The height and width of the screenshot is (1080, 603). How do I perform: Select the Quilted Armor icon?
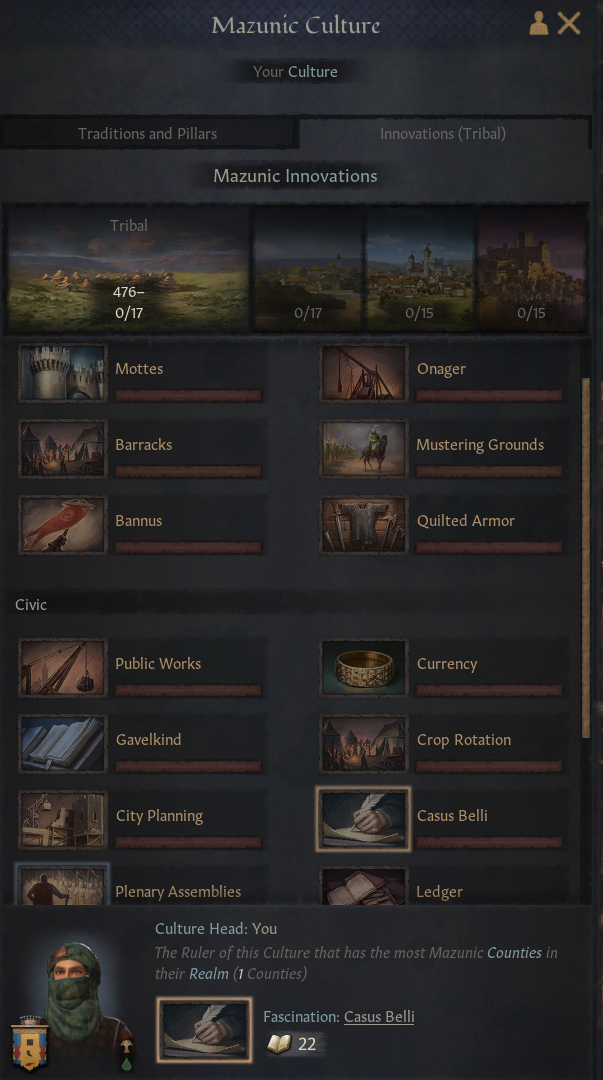coord(364,525)
